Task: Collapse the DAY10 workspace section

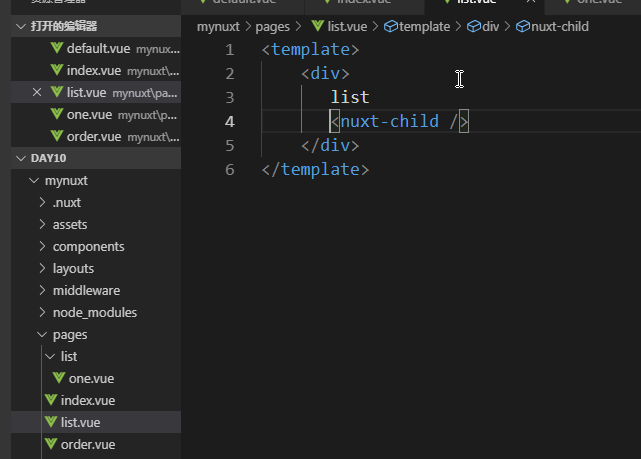Action: pos(21,158)
